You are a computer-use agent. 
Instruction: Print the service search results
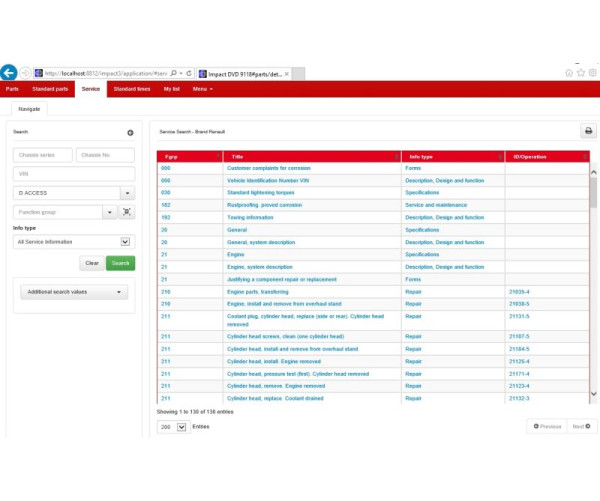[588, 131]
